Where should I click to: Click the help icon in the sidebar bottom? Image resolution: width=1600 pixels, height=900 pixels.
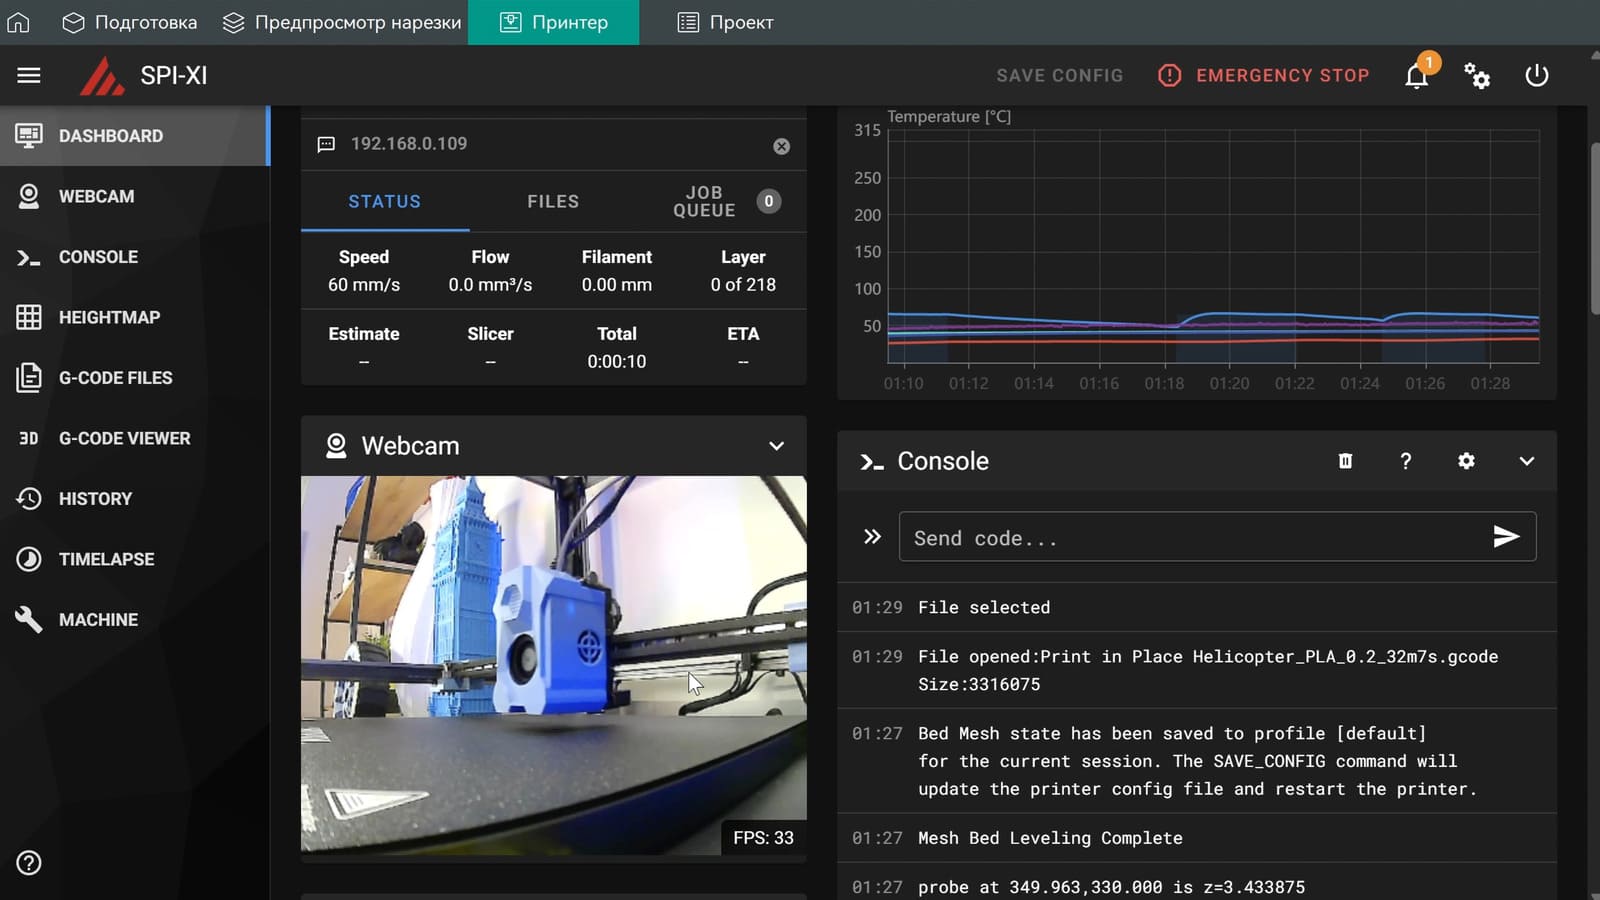29,863
